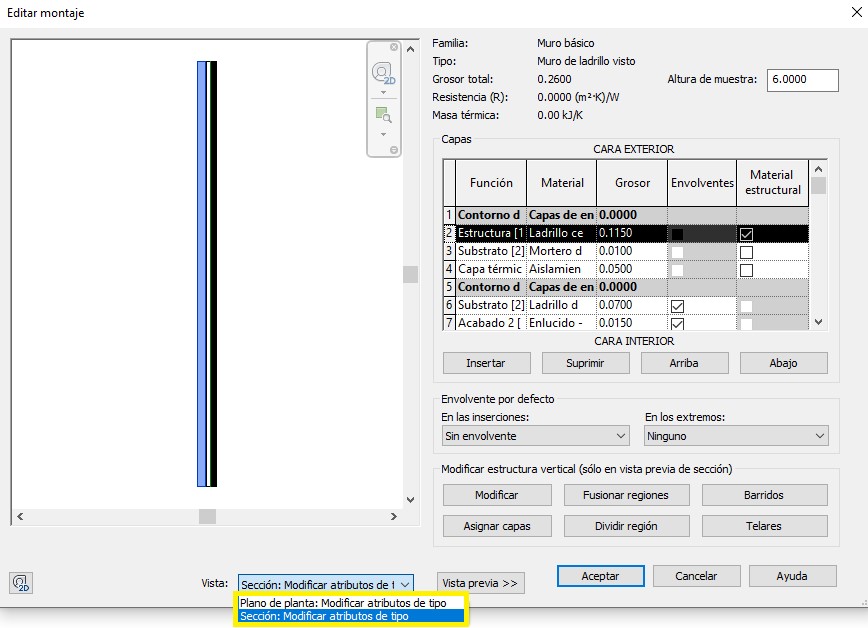Uncheck Envolventes for Ladrillo substrate row 6
This screenshot has width=868, height=628.
click(678, 305)
